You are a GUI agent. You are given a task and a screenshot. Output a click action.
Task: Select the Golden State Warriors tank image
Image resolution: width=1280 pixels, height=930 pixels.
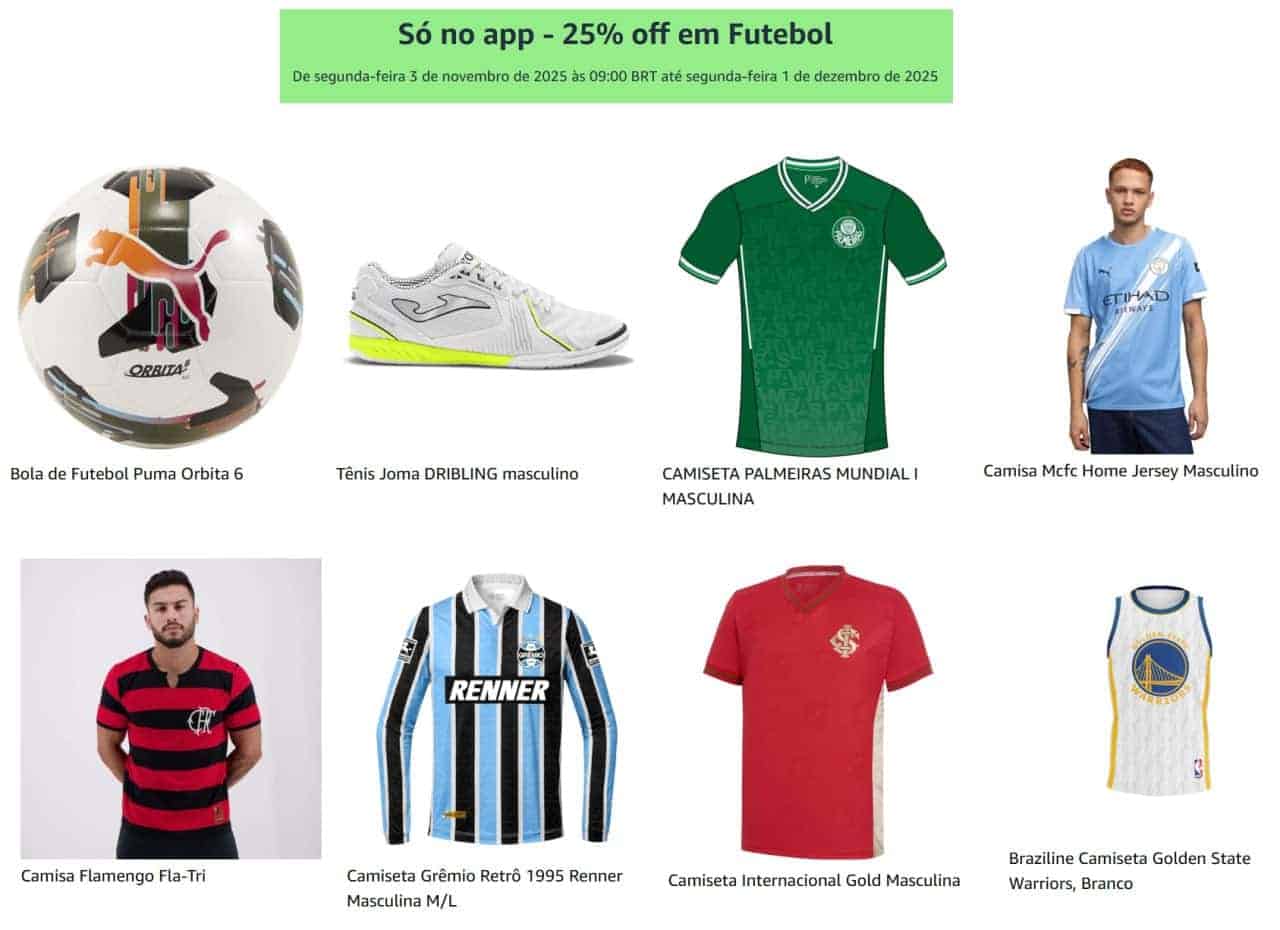[1159, 692]
